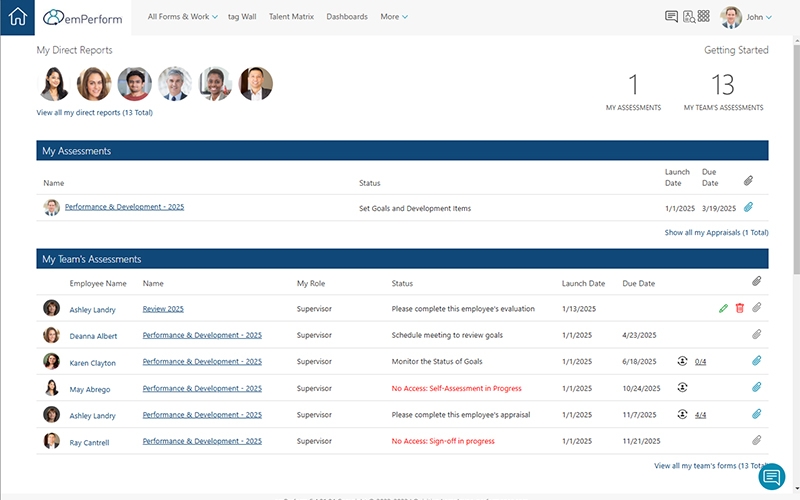Open the employee search icon
The height and width of the screenshot is (500, 800).
pos(688,17)
